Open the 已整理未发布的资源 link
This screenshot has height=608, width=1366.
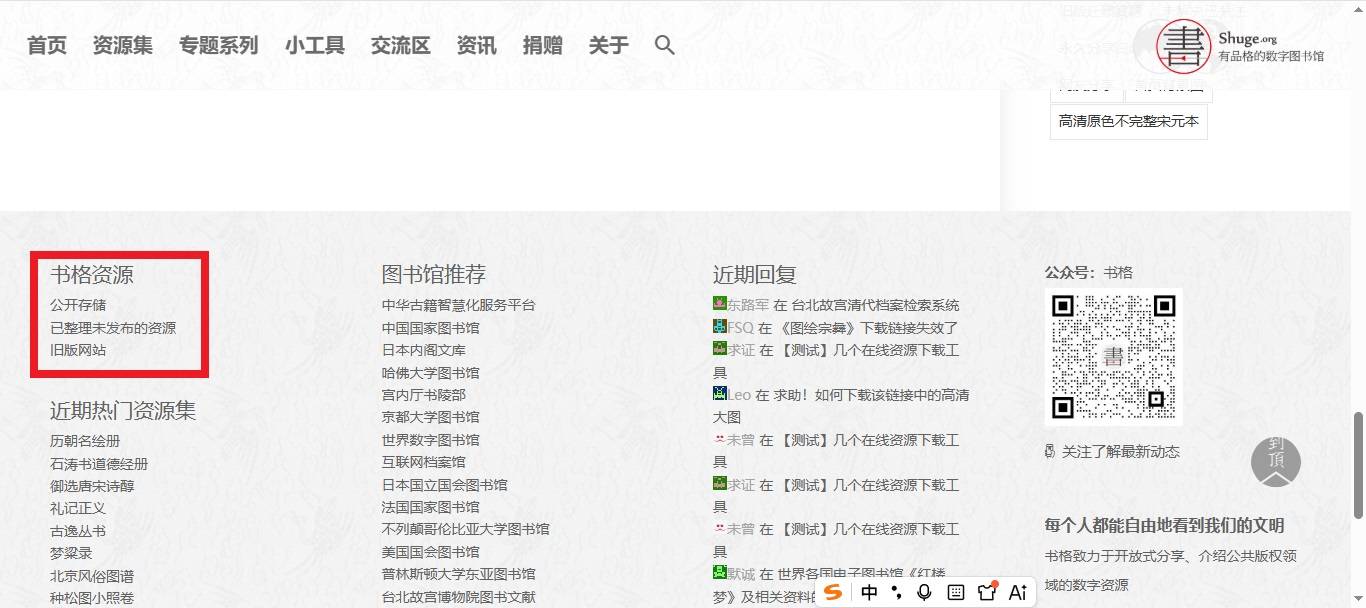pos(113,328)
